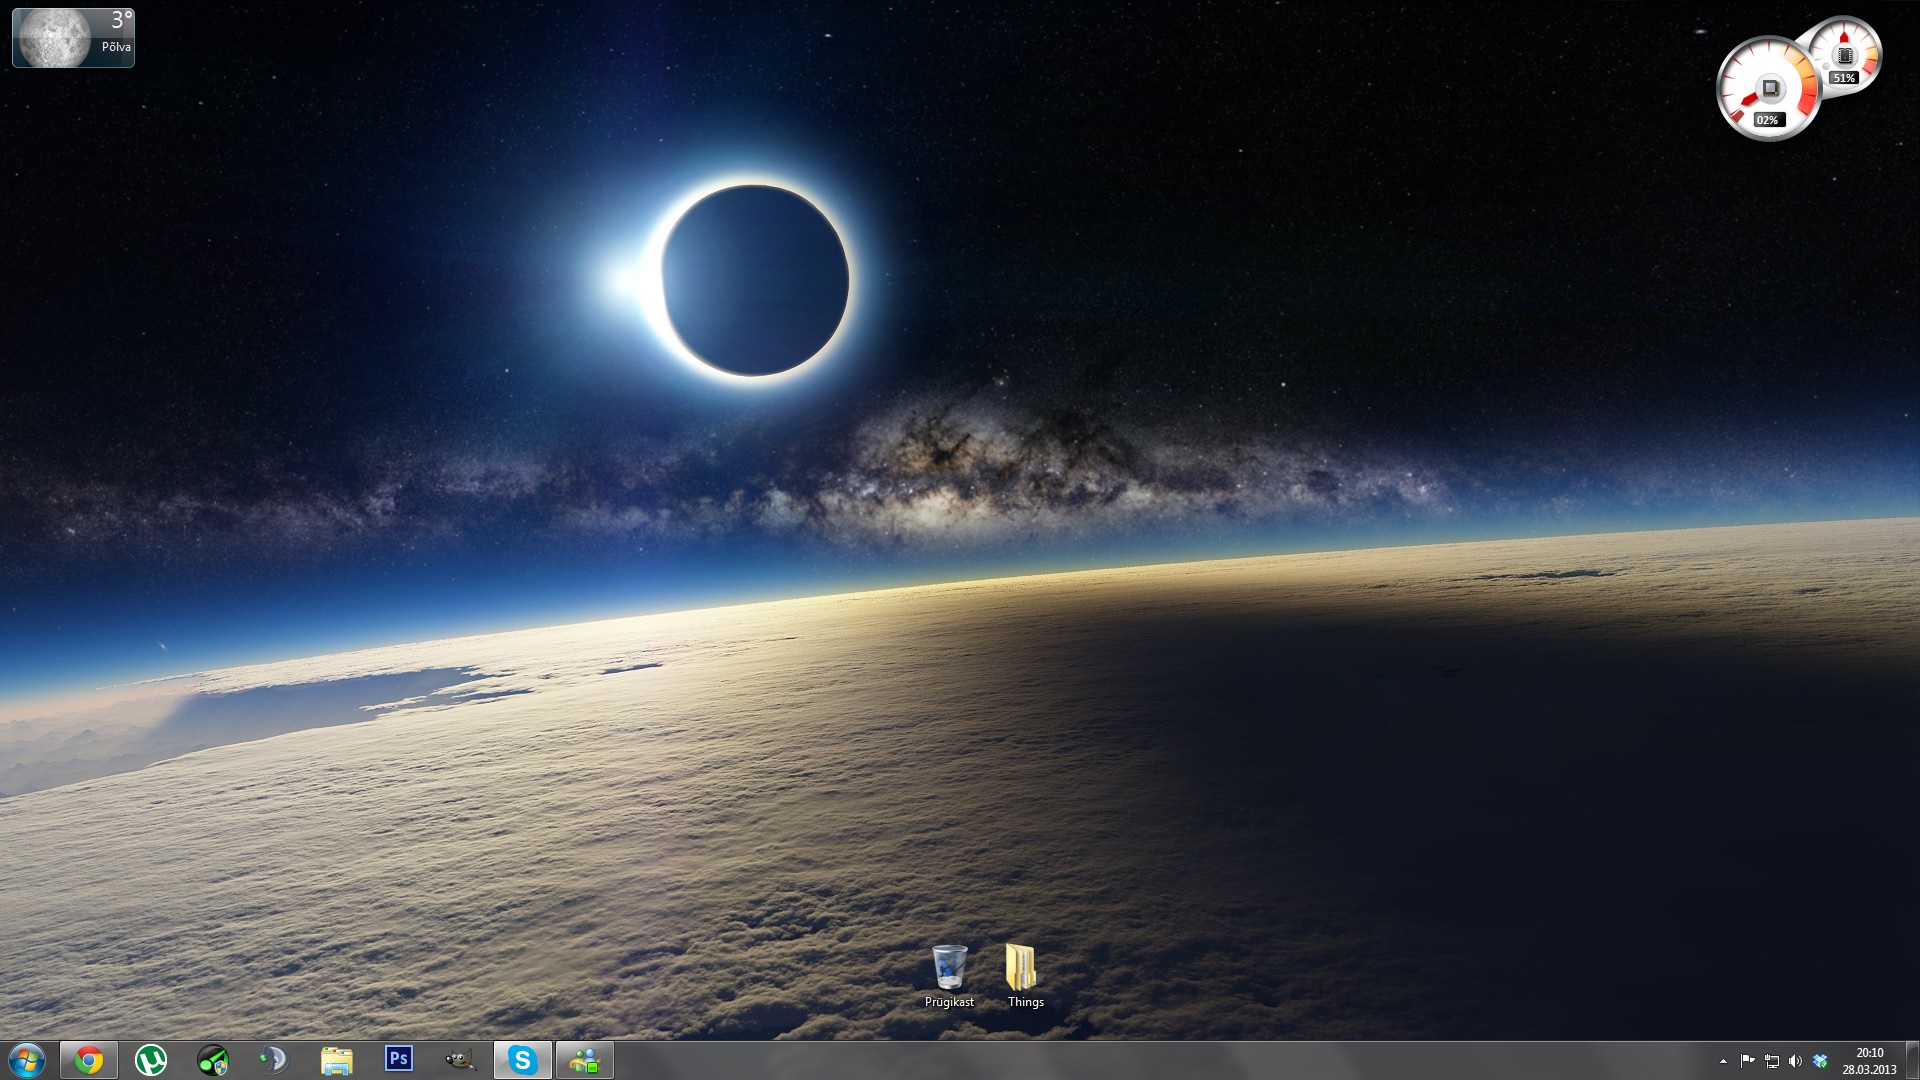Open the volume speaker control
This screenshot has width=1920, height=1080.
coord(1795,1061)
